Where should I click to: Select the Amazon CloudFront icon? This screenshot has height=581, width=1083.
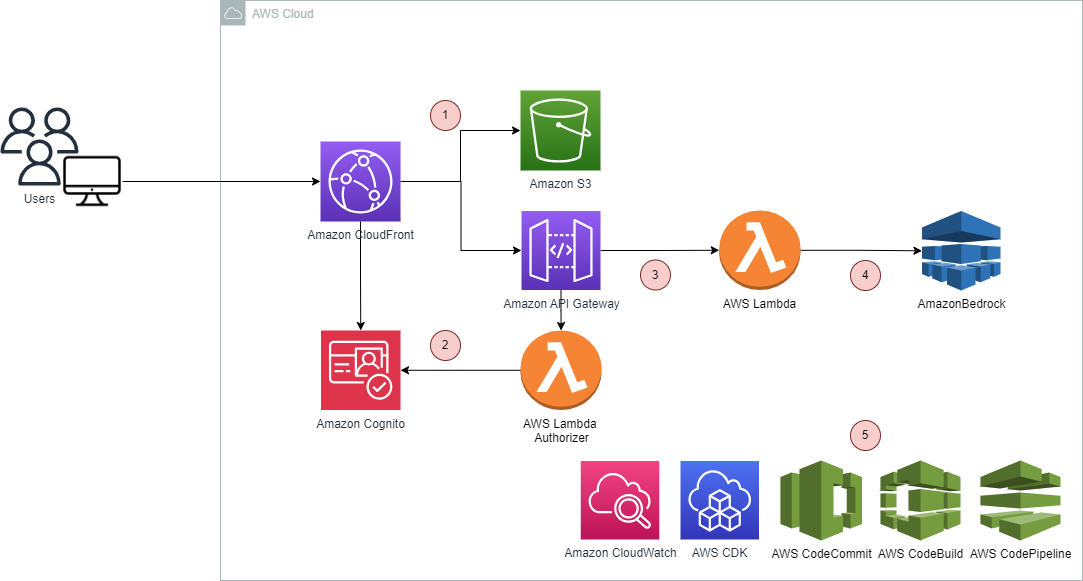(x=361, y=182)
